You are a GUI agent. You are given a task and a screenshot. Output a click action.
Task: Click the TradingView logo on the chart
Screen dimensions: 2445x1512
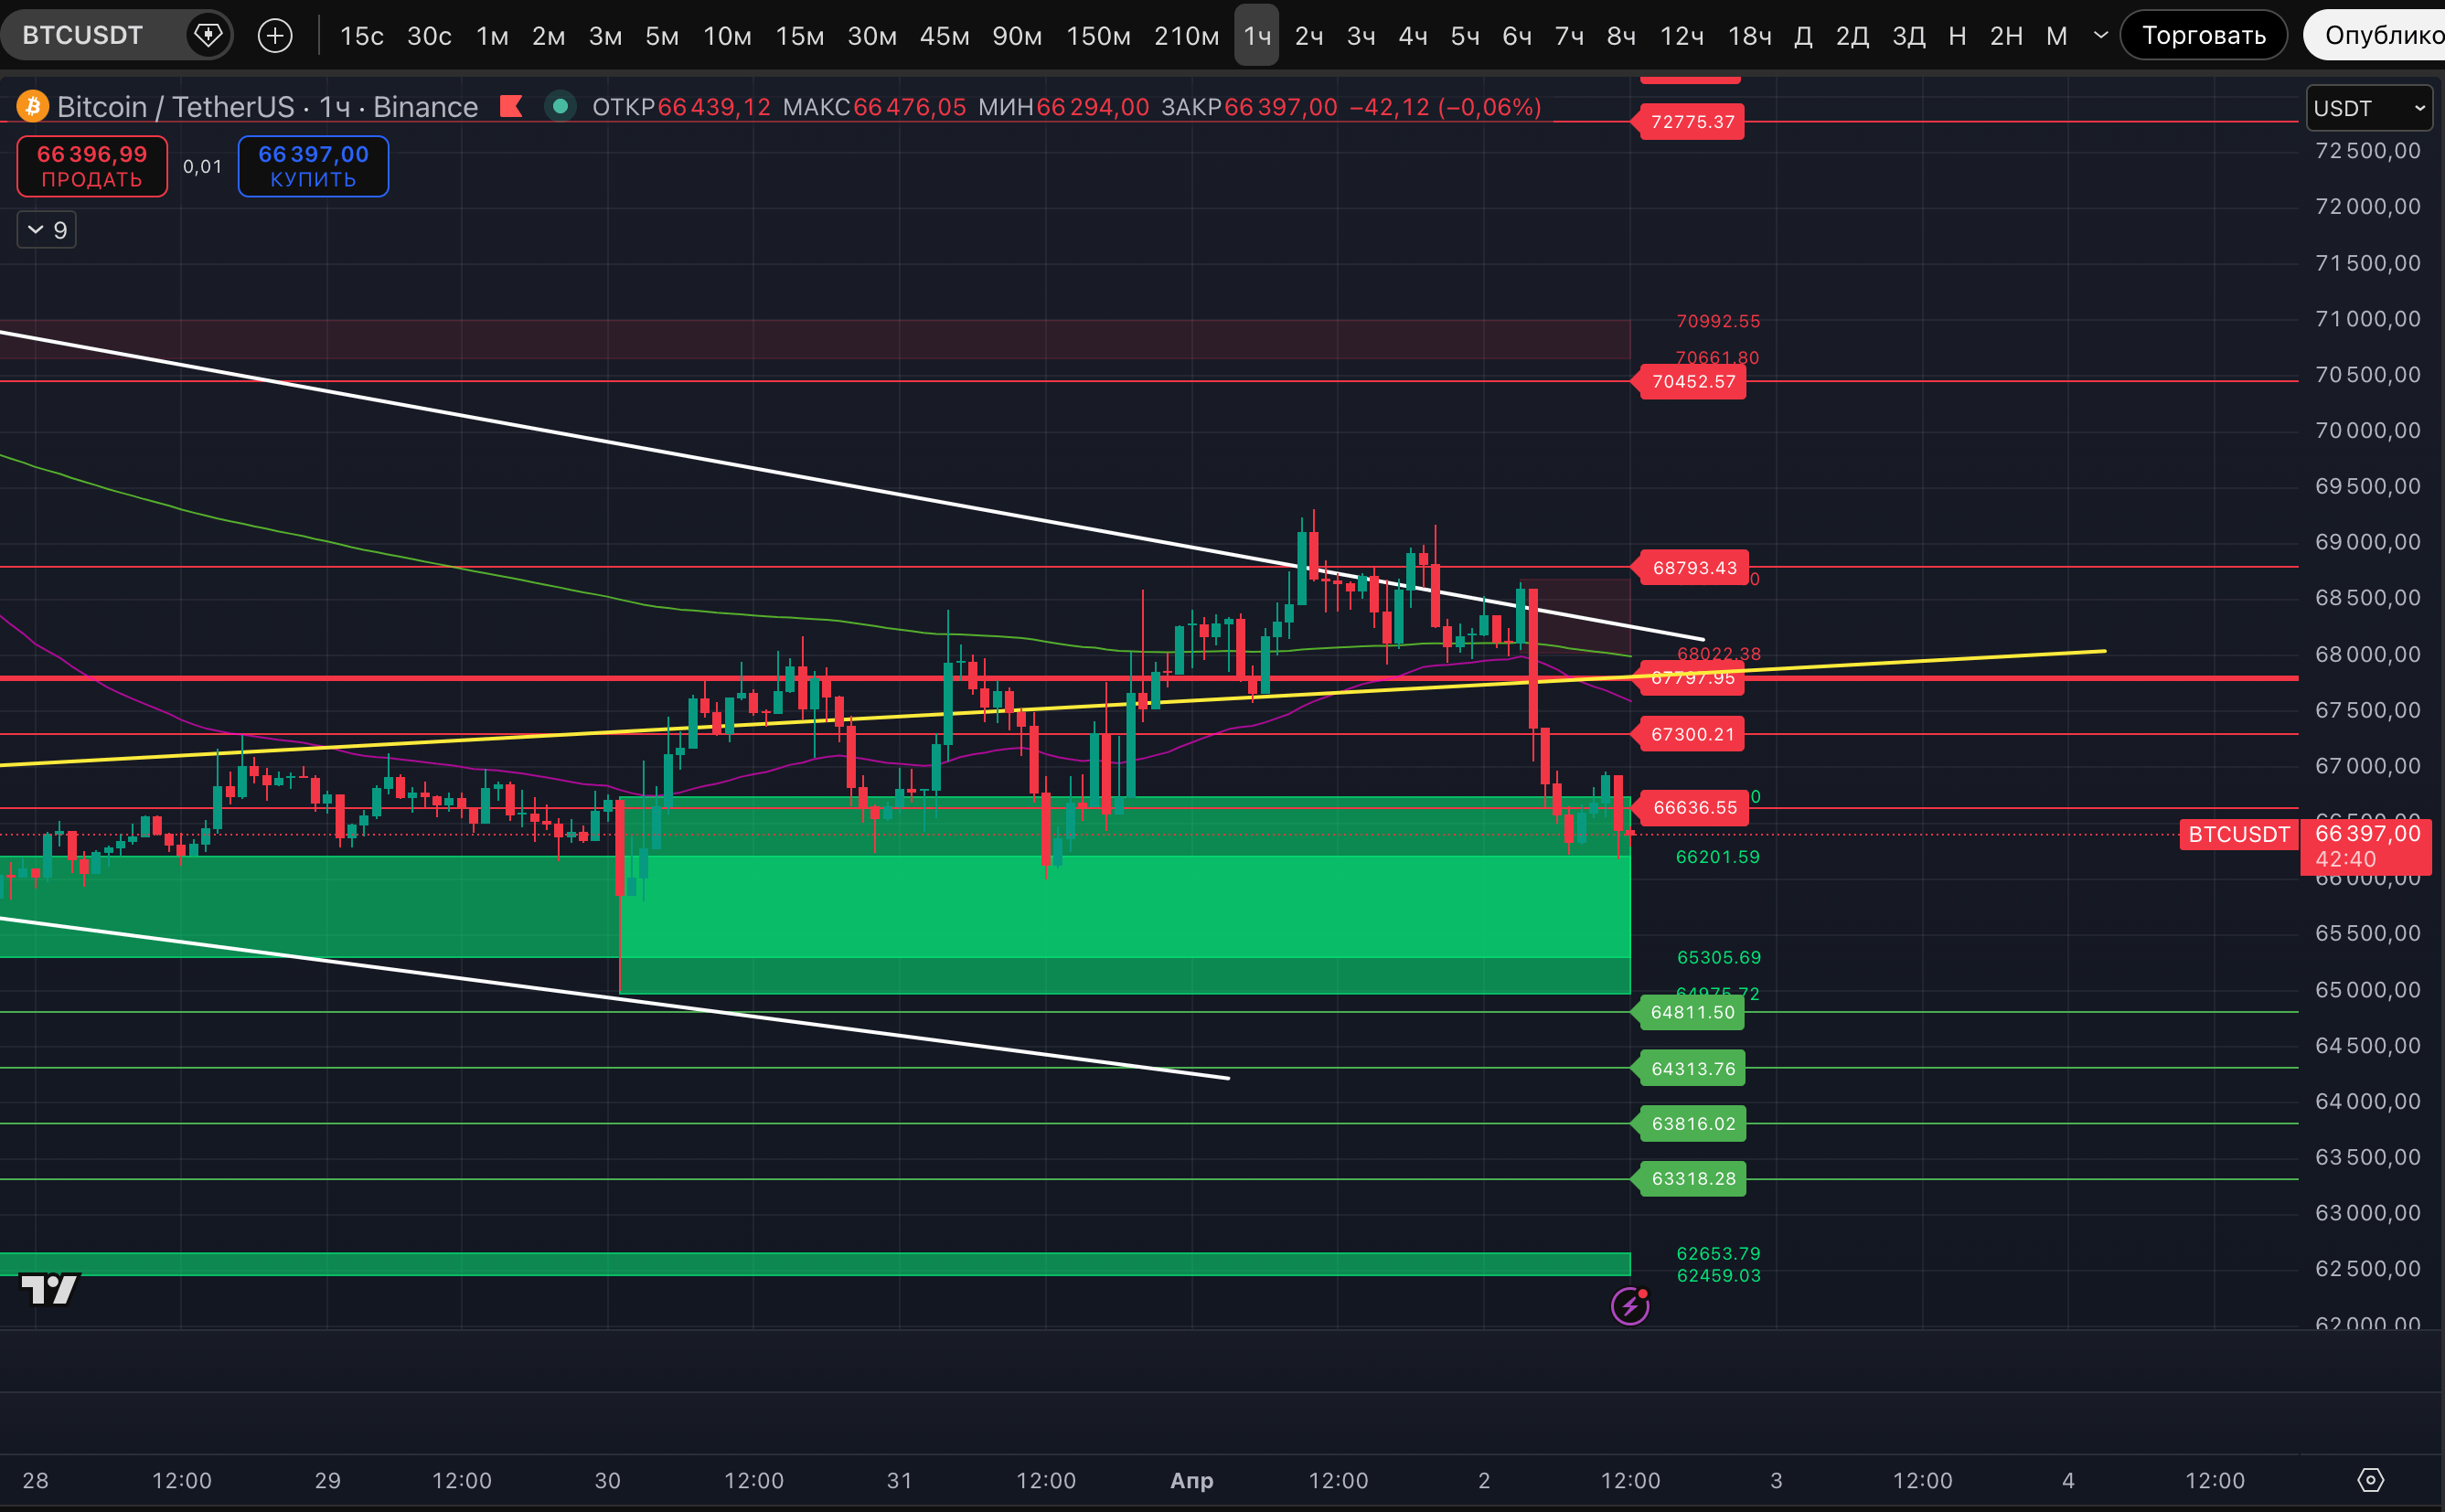[49, 1289]
